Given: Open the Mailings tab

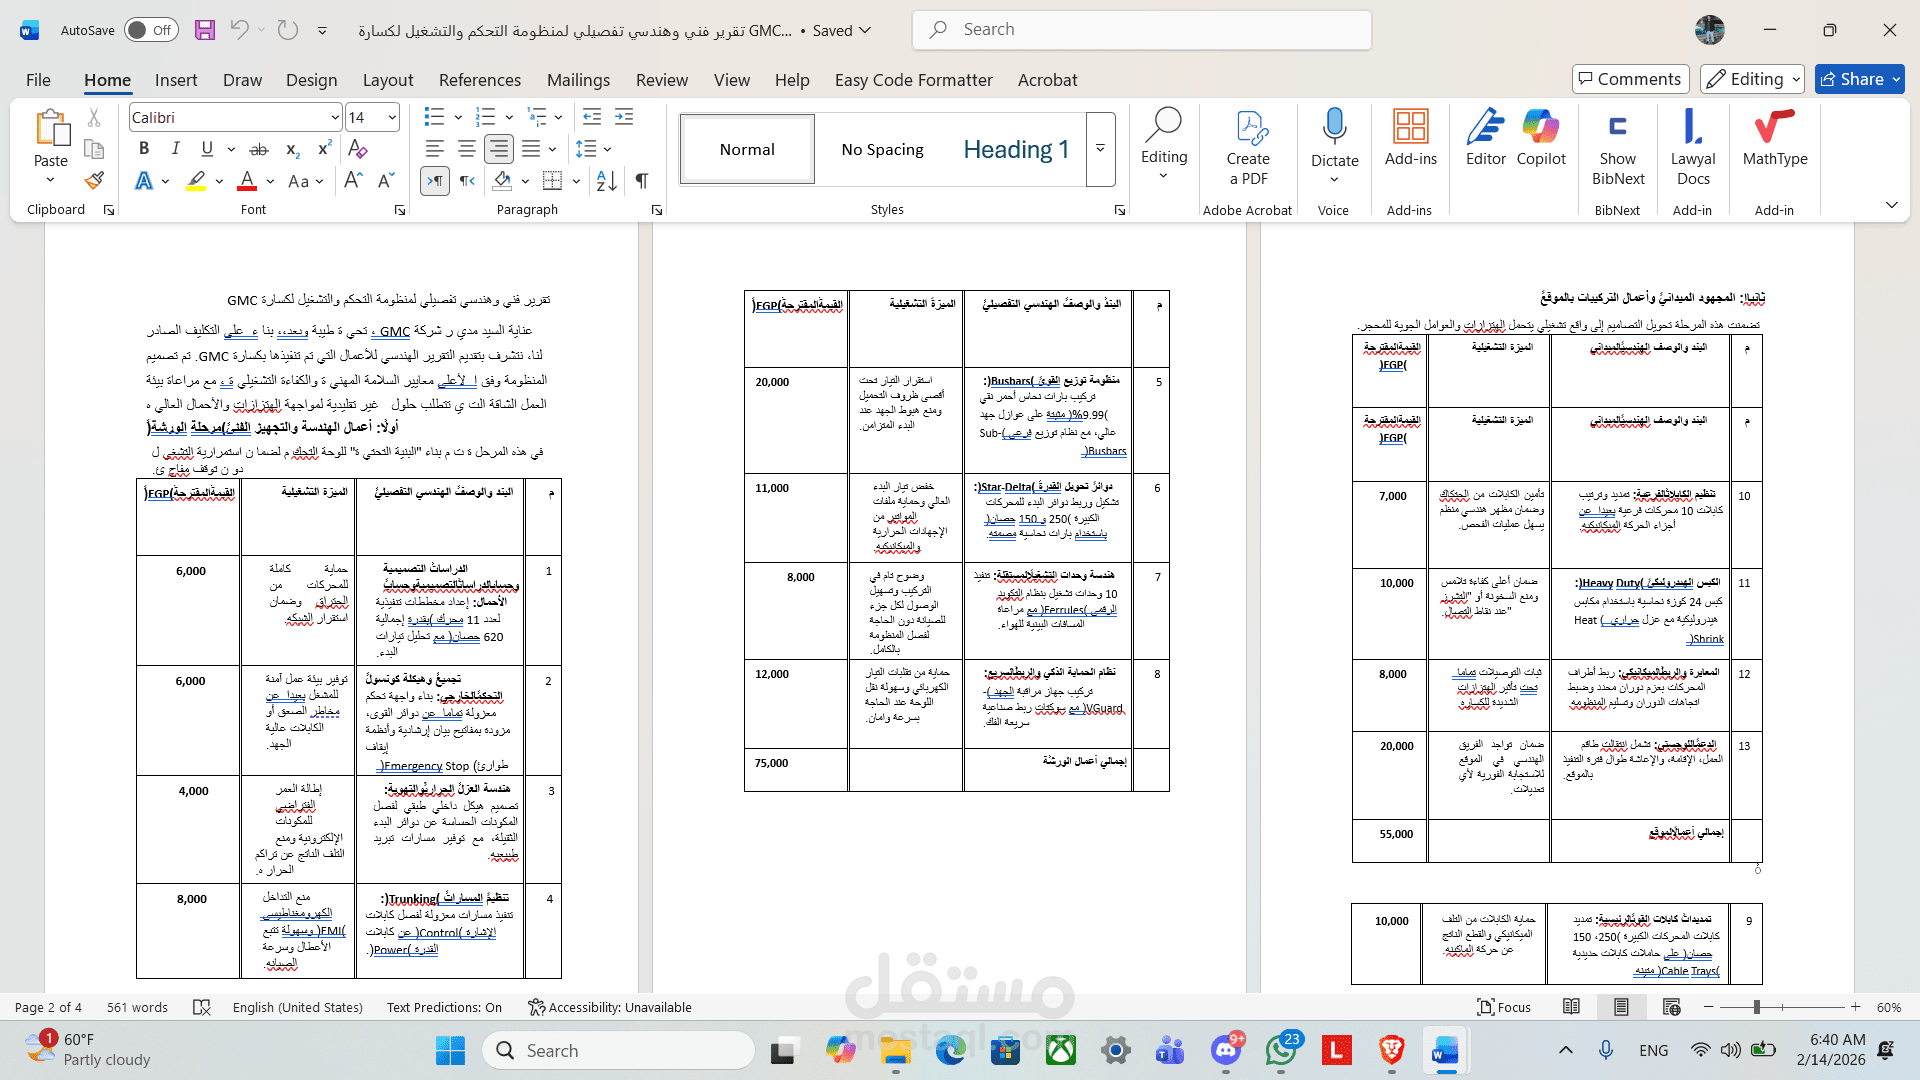Looking at the screenshot, I should pos(578,80).
